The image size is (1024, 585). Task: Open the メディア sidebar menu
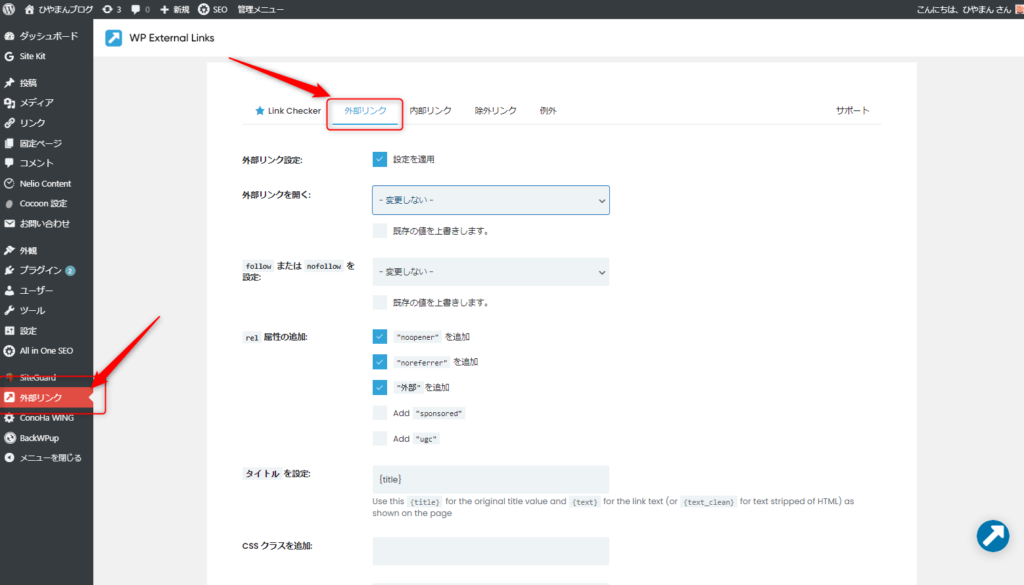[36, 103]
